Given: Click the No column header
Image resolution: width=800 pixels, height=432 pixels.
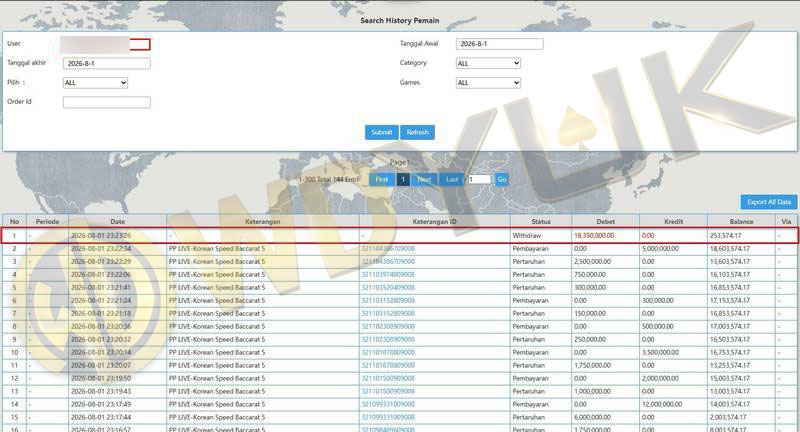Looking at the screenshot, I should click(x=14, y=221).
